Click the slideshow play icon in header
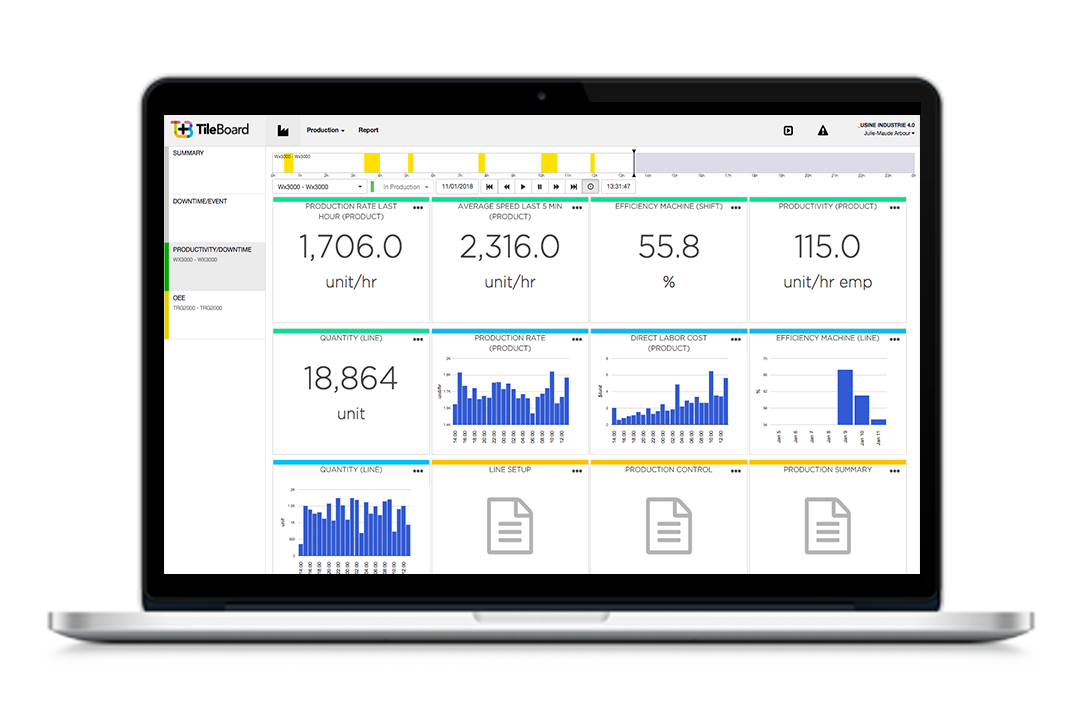Image resolution: width=1081 pixels, height=712 pixels. [x=788, y=130]
